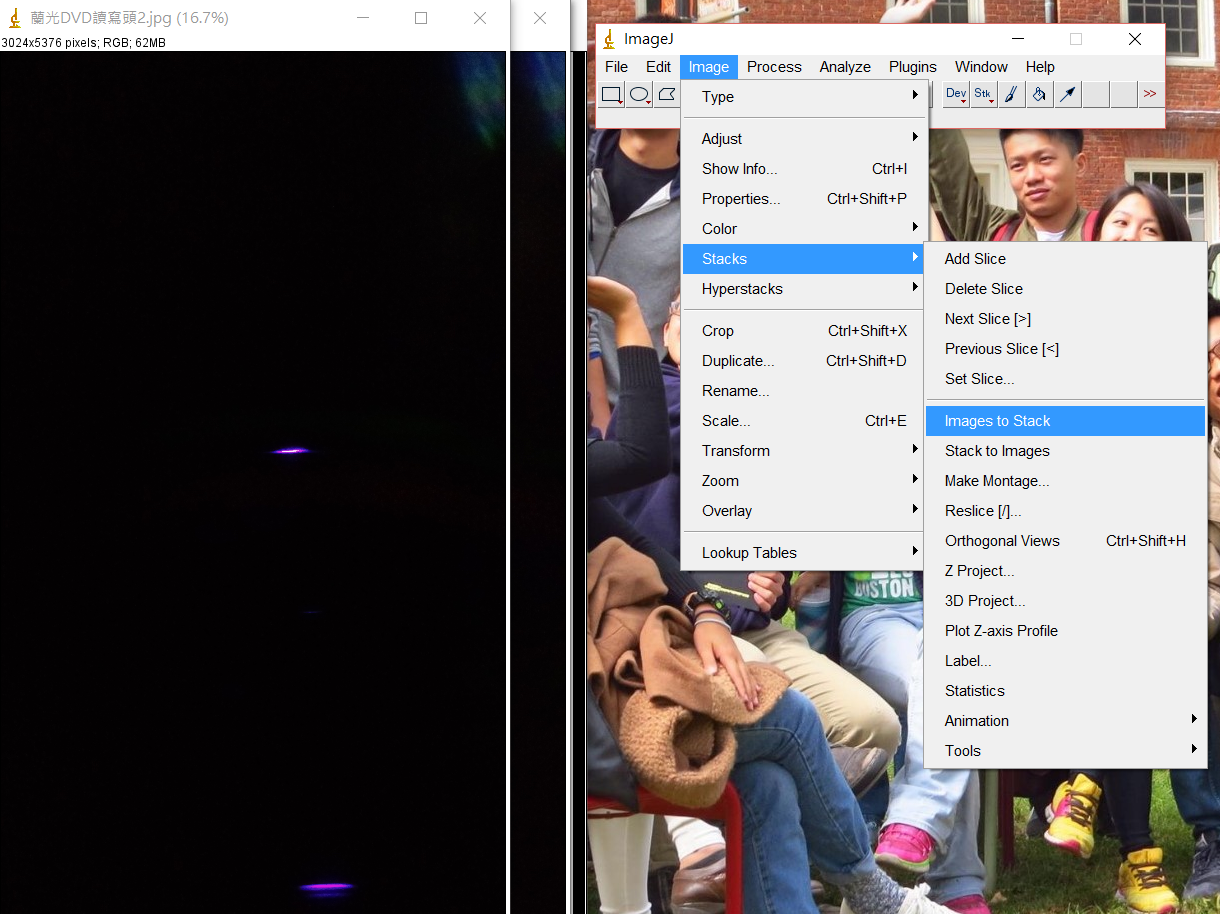
Task: Expand the Color submenu
Action: click(805, 229)
